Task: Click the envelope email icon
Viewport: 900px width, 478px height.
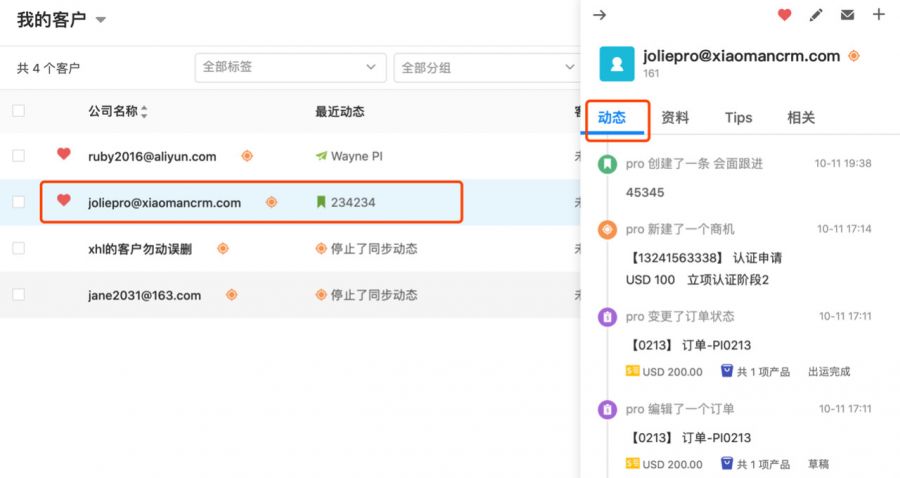Action: tap(847, 15)
